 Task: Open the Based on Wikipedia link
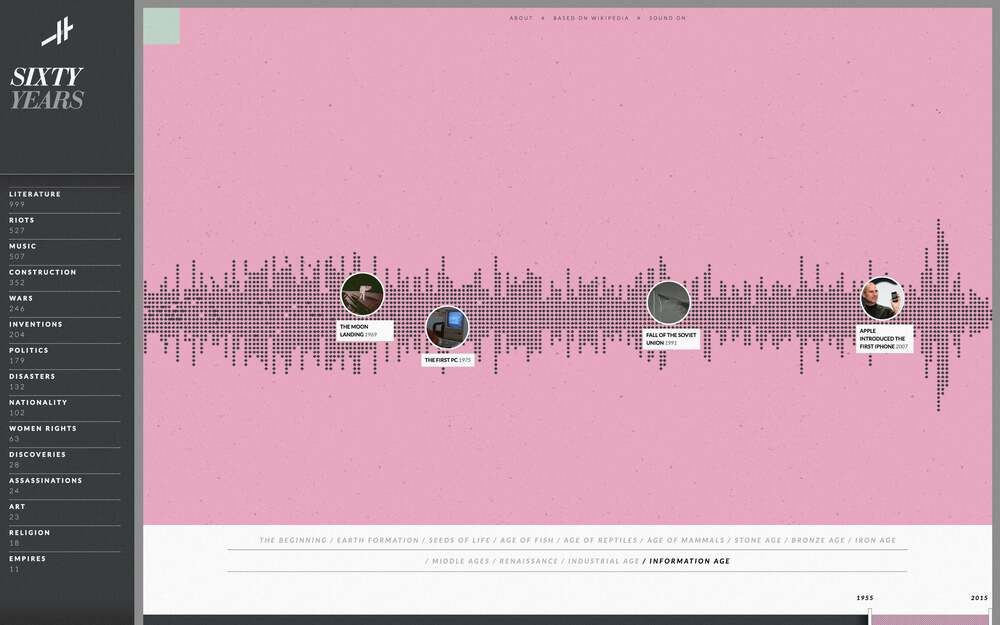[x=591, y=18]
